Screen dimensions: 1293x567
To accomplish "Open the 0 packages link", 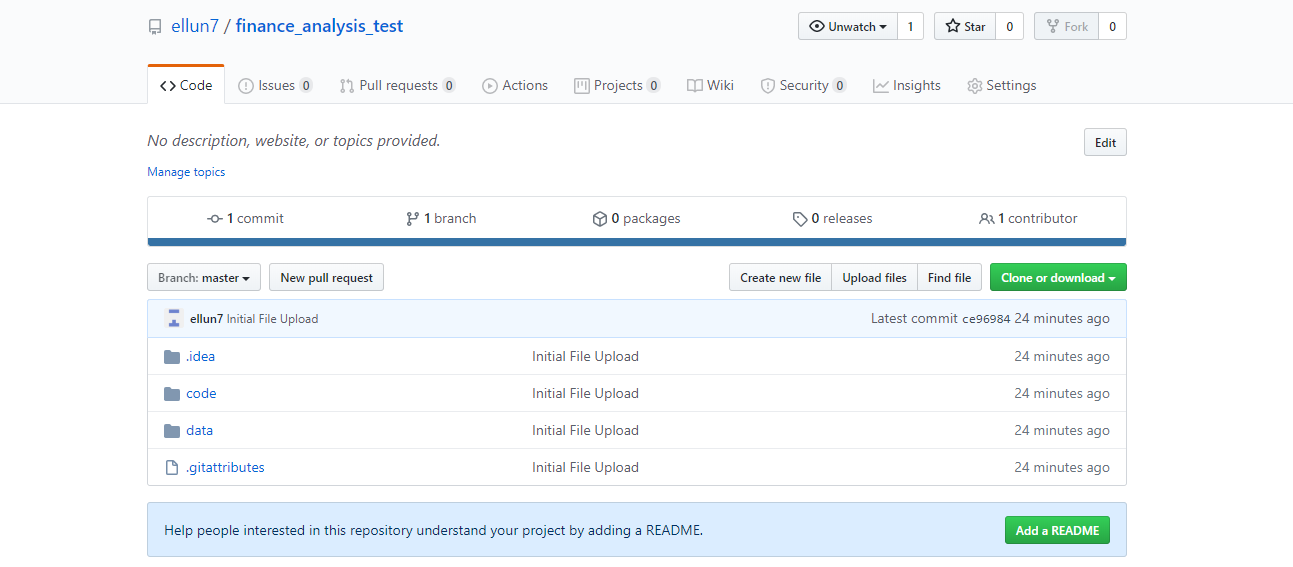I will 636,219.
